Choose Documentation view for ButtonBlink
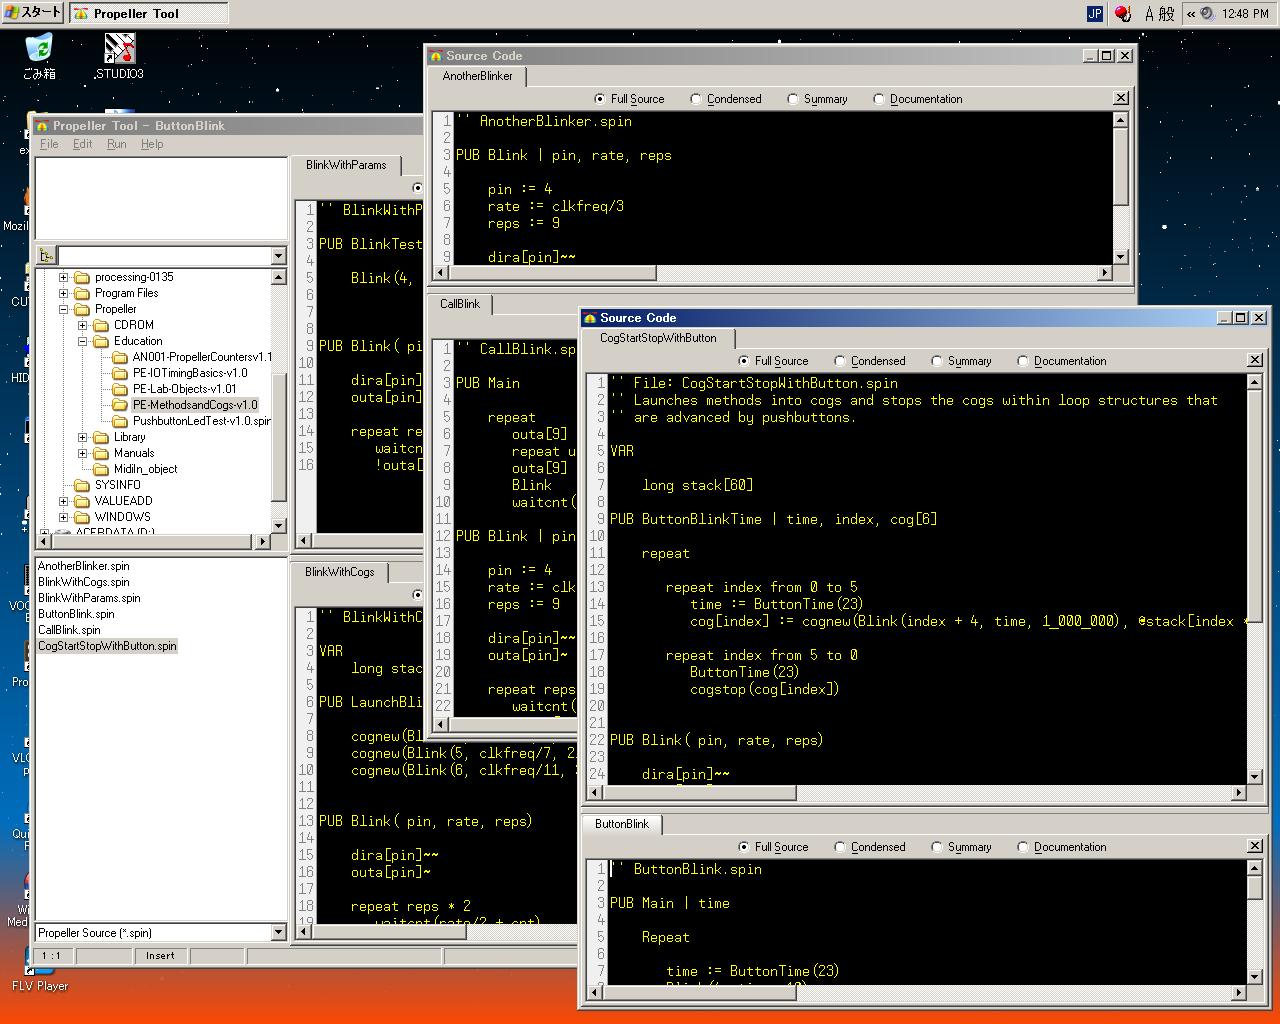1280x1024 pixels. [x=1023, y=847]
